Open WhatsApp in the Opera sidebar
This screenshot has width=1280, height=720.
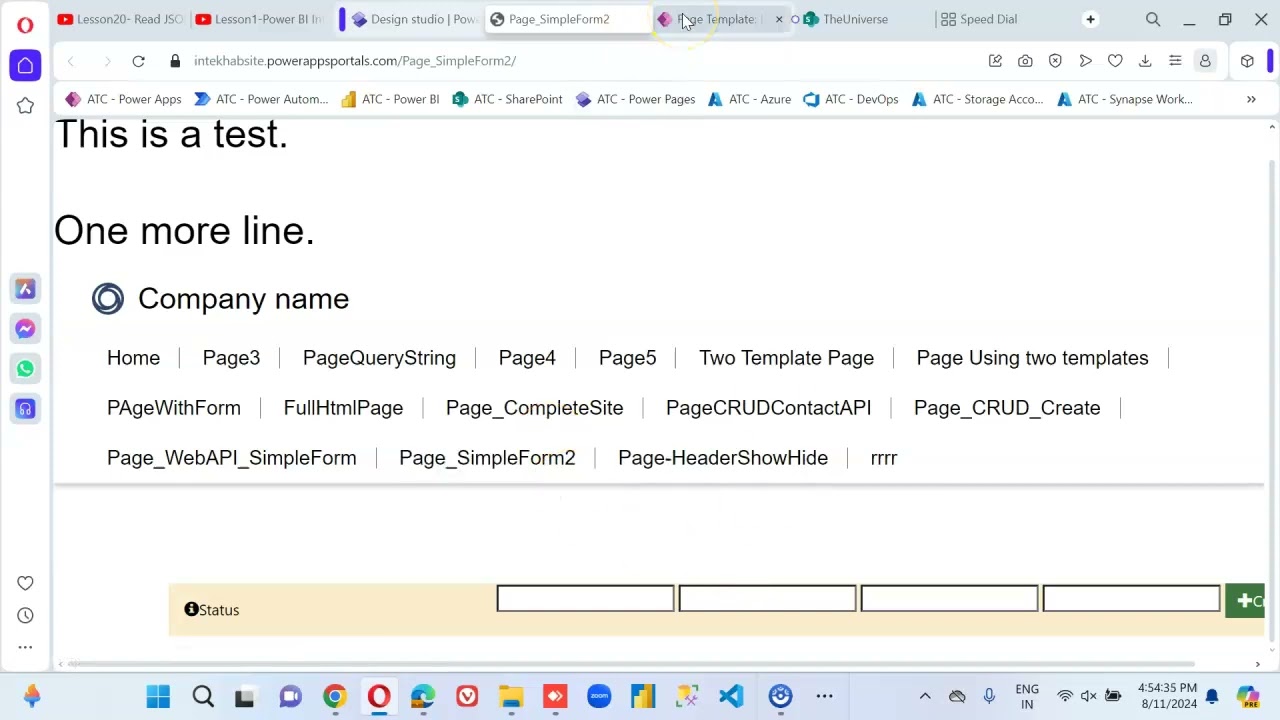(x=25, y=369)
